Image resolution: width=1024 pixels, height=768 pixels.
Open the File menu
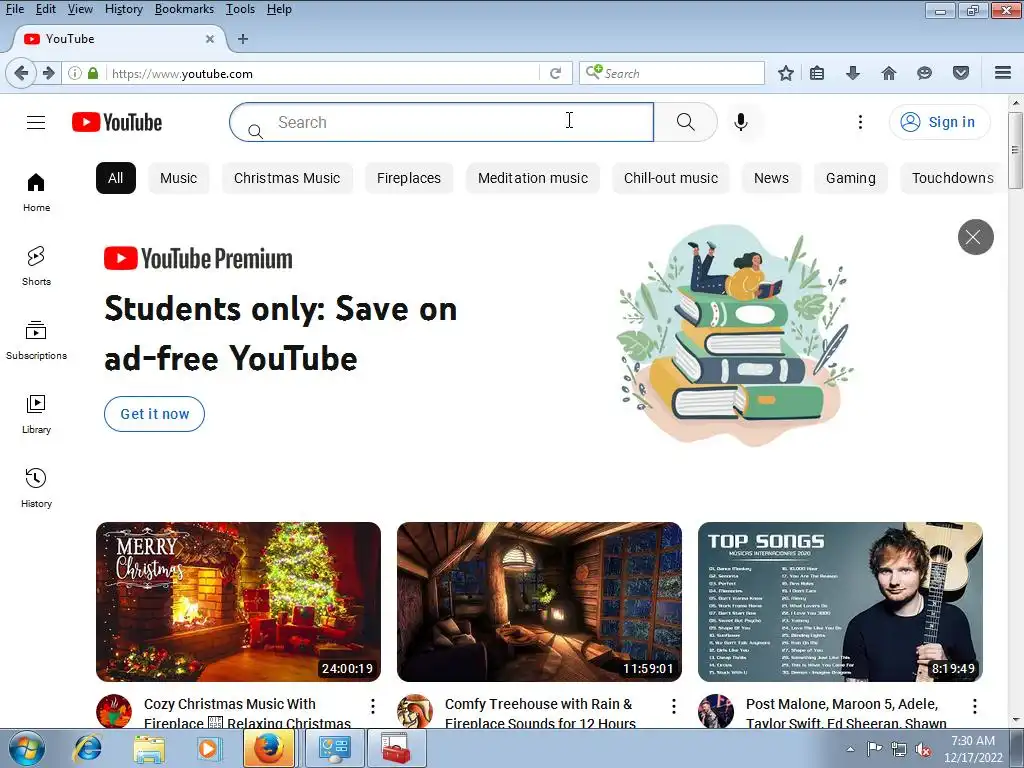tap(14, 9)
